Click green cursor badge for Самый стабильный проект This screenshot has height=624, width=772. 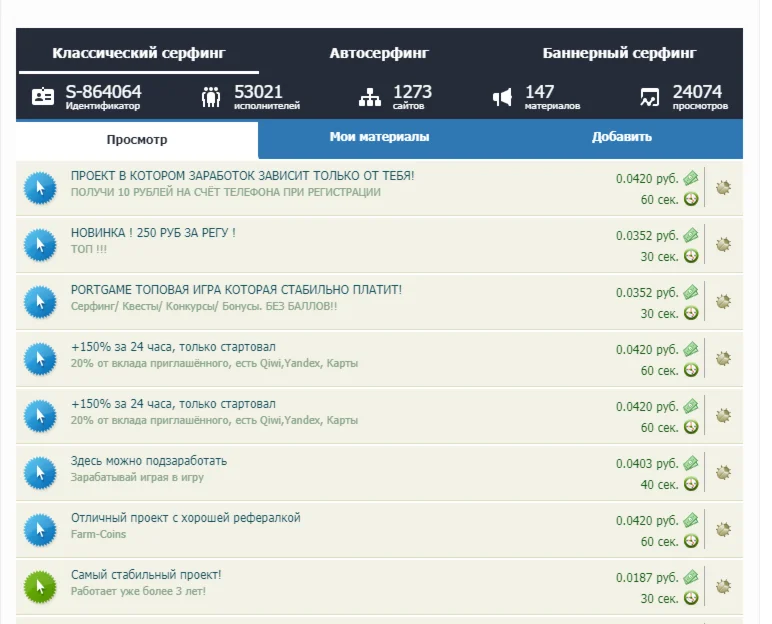pyautogui.click(x=40, y=587)
